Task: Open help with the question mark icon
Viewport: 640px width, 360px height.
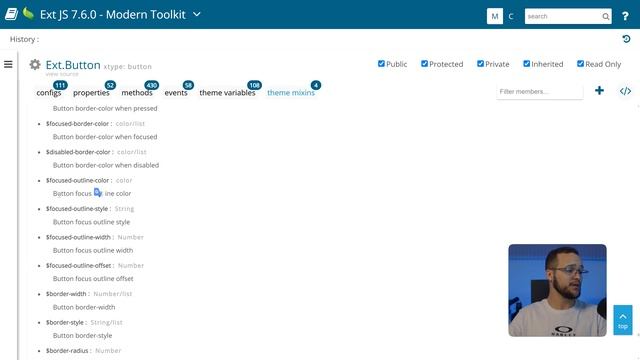Action: coord(625,16)
